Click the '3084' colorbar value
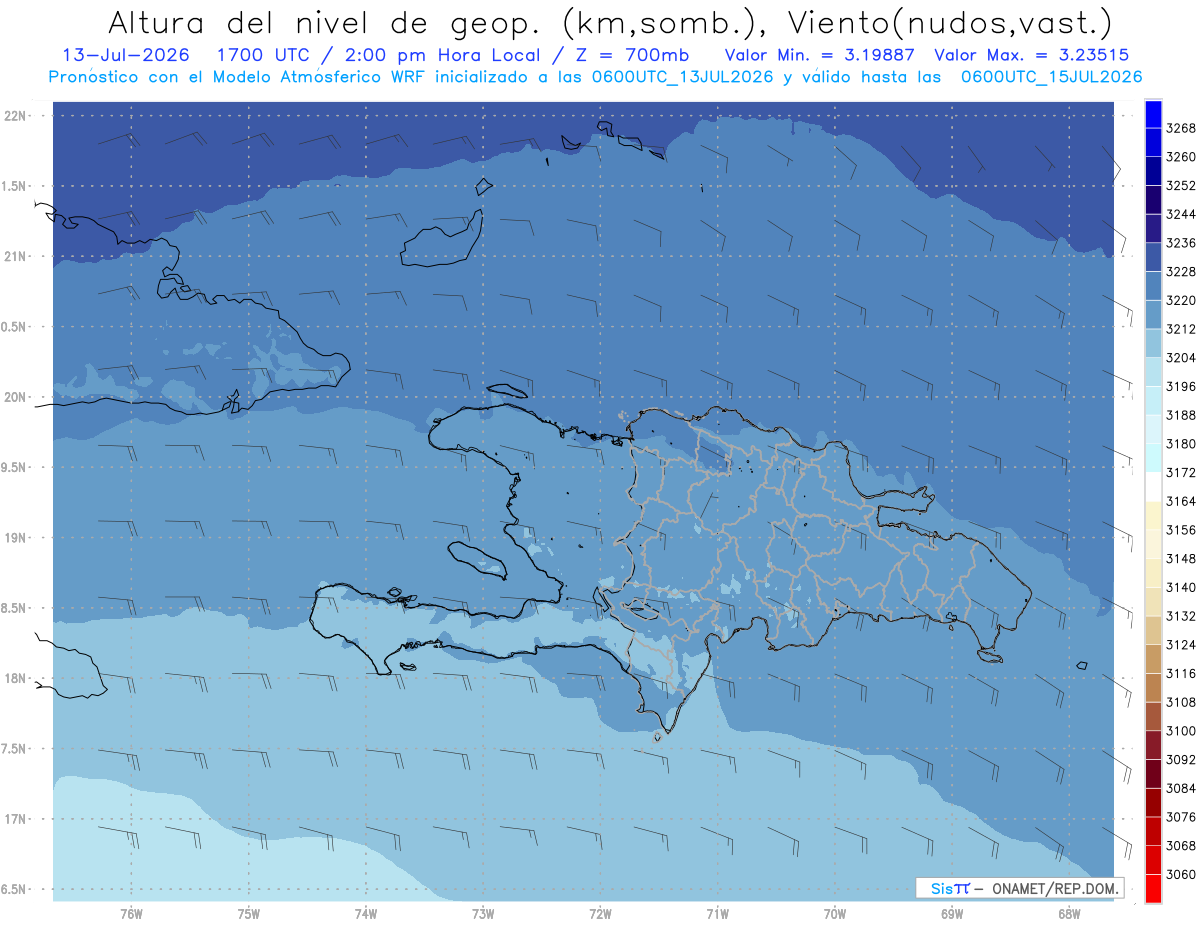 coord(1181,788)
